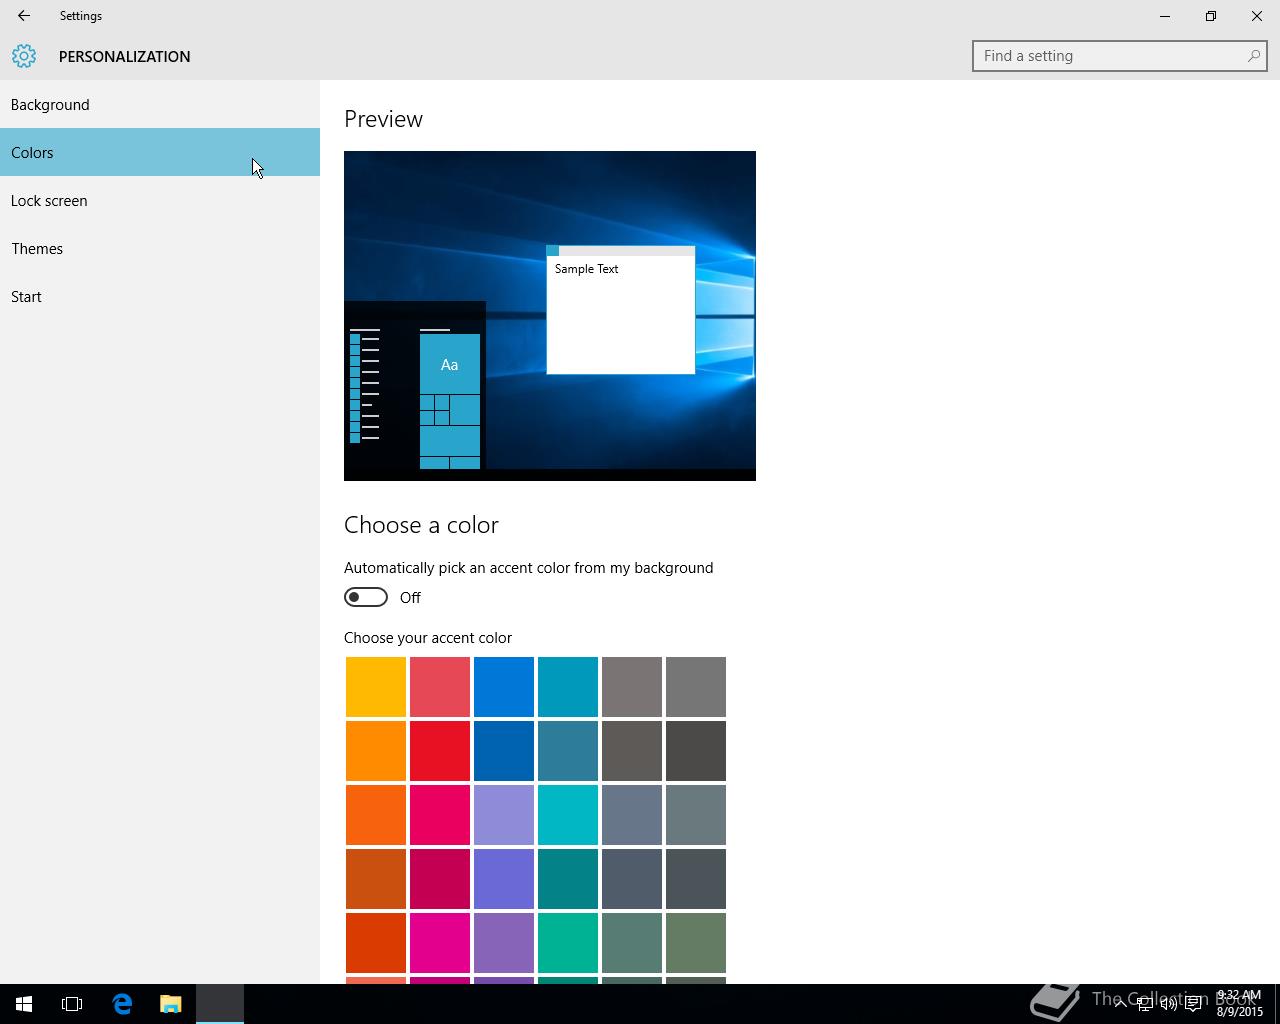1280x1024 pixels.
Task: Select the light lavender accent swatch
Action: coord(504,815)
